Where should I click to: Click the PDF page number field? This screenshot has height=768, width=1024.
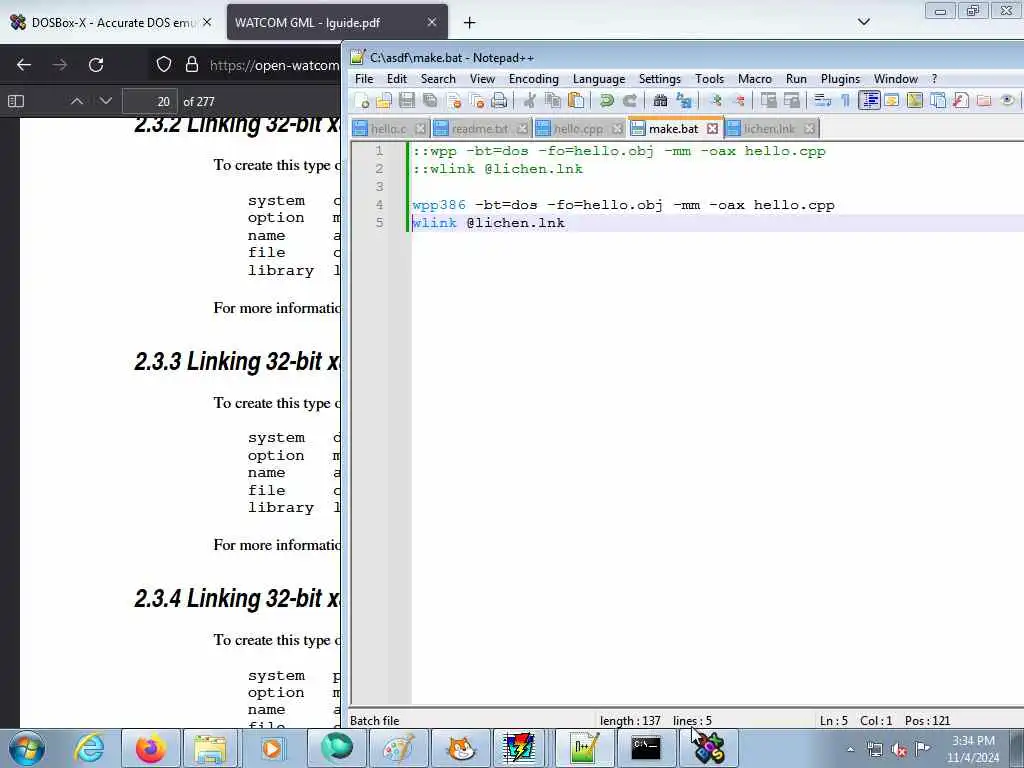[150, 101]
